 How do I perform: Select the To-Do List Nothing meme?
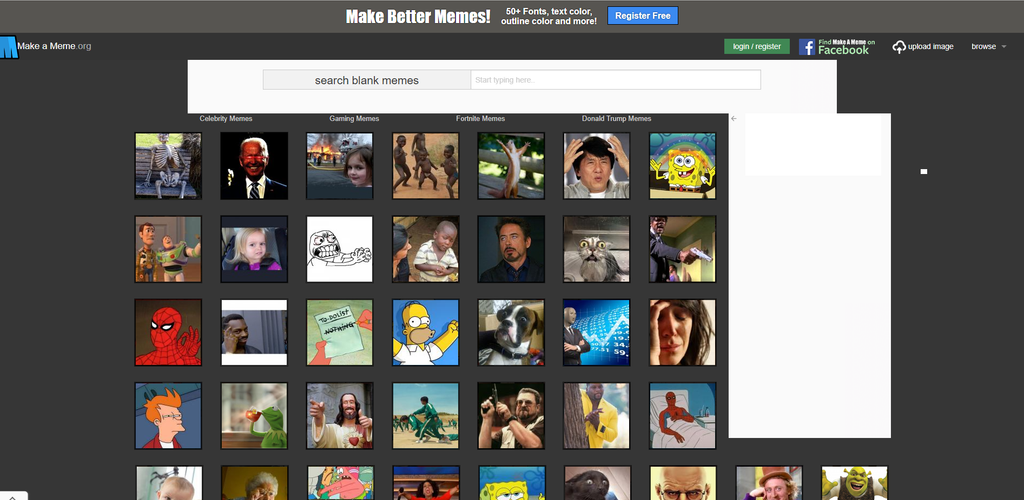(x=339, y=332)
